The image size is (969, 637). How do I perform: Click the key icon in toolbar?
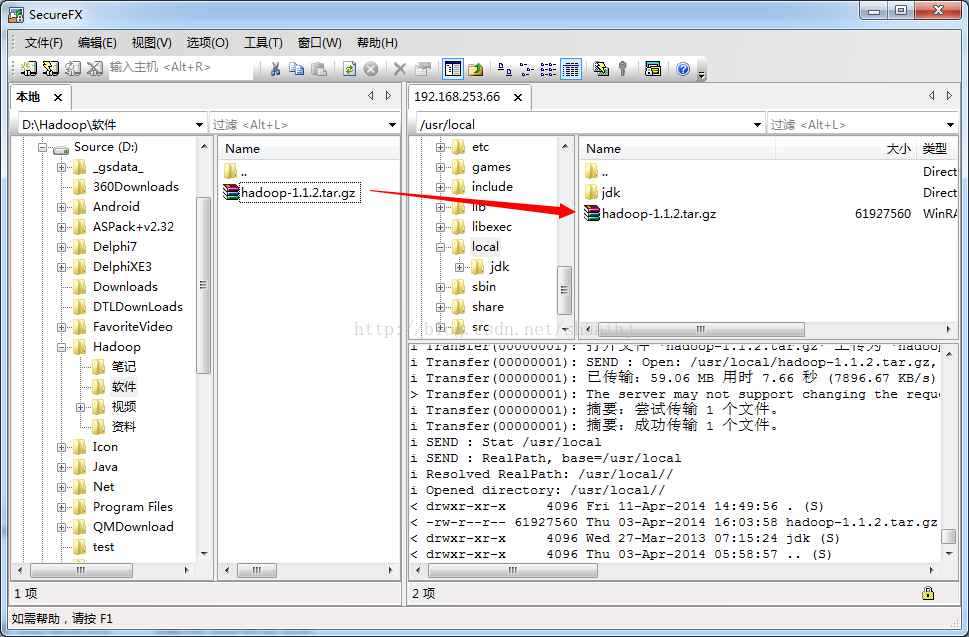tap(623, 69)
